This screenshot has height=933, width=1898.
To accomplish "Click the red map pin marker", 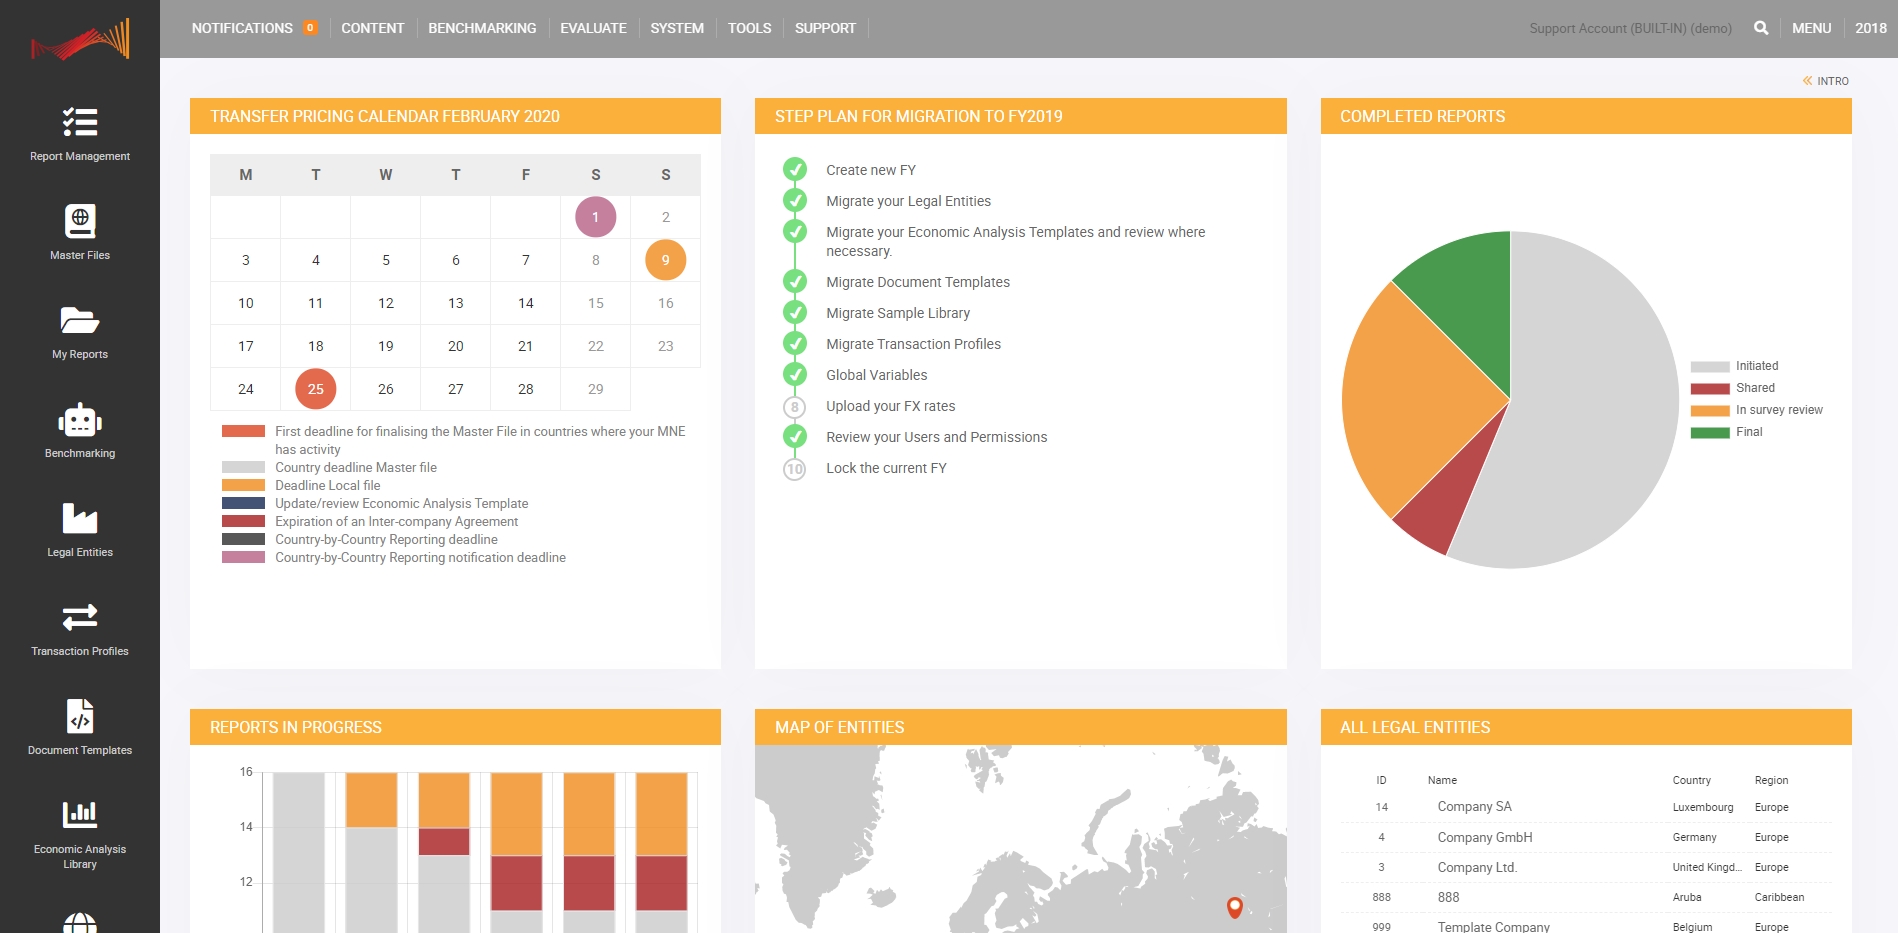I will click(x=1235, y=907).
